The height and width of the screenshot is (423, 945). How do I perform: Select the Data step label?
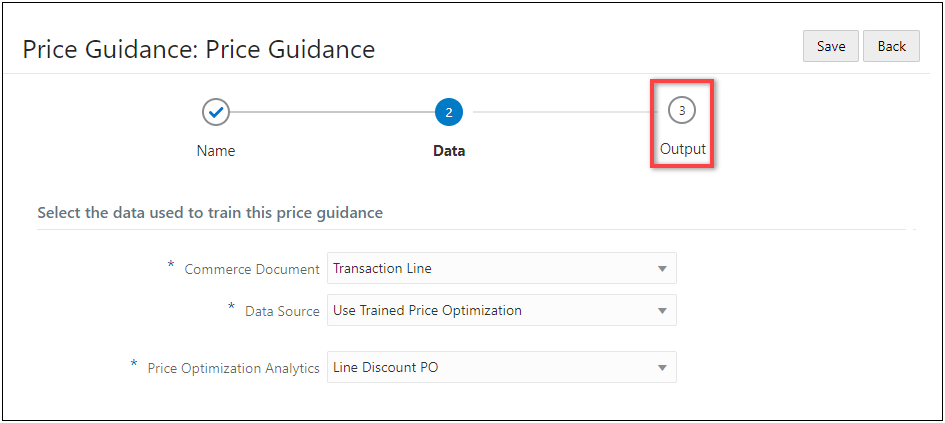click(449, 151)
